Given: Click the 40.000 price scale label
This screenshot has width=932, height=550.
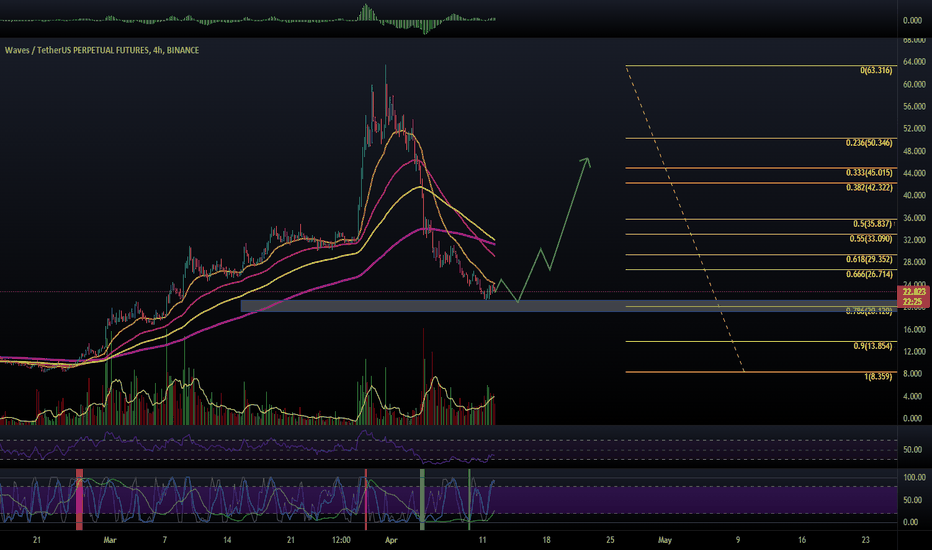Looking at the screenshot, I should [x=914, y=195].
